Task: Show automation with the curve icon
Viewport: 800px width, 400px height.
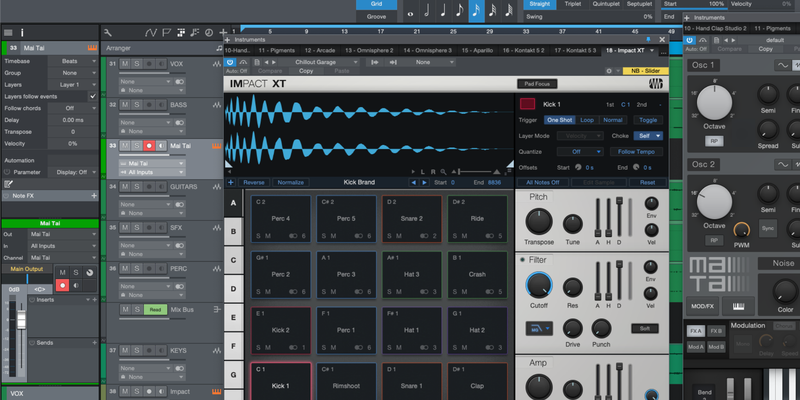Action: click(150, 32)
